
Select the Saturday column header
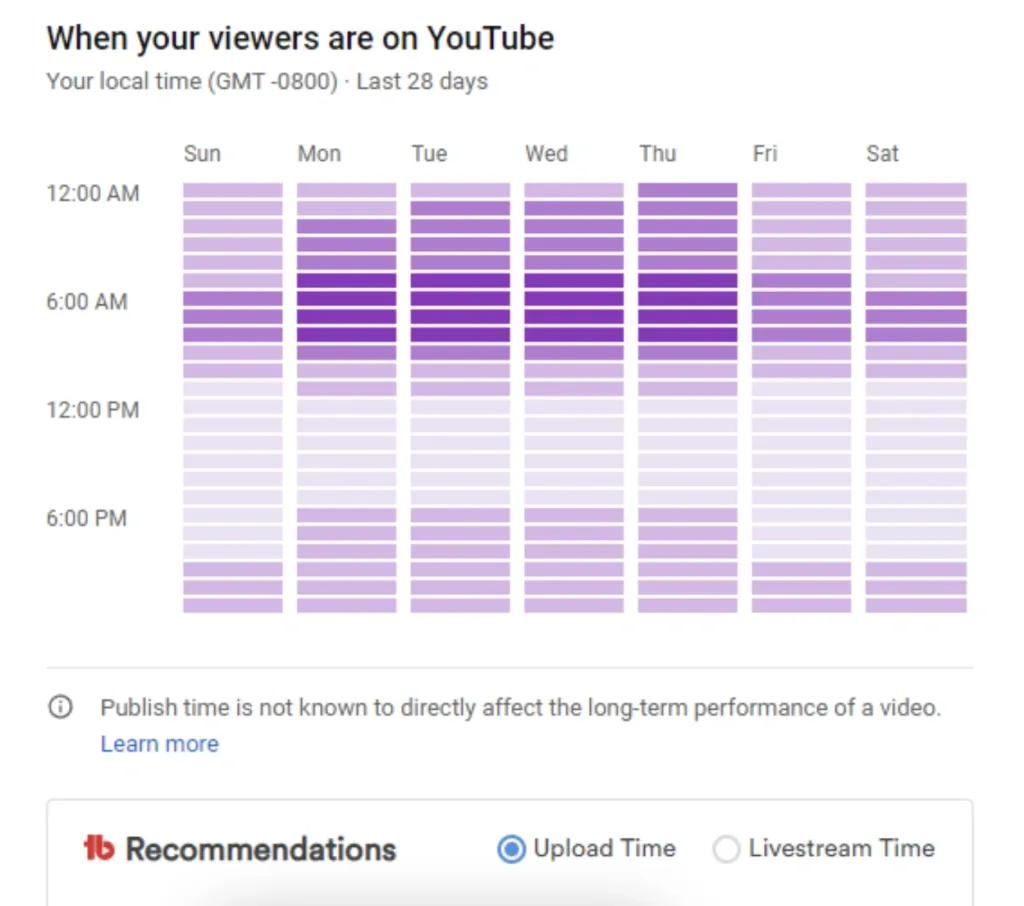point(882,154)
